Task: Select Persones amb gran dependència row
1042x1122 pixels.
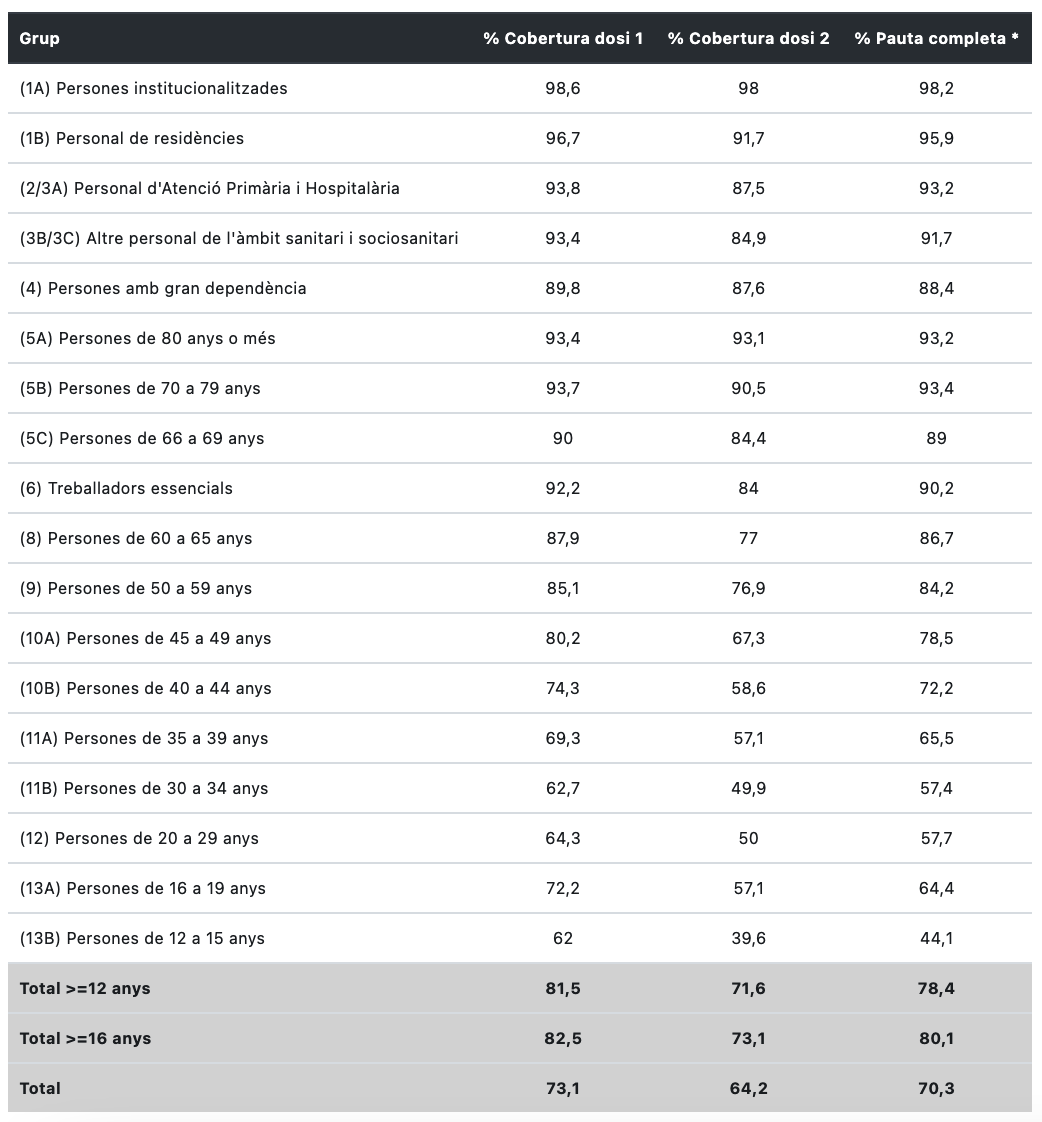Action: 520,288
